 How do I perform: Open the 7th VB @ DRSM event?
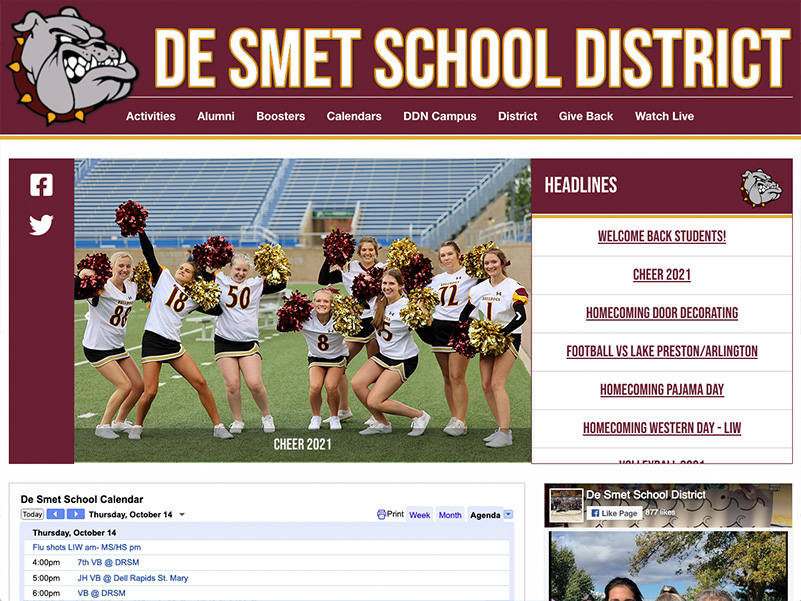tap(108, 562)
